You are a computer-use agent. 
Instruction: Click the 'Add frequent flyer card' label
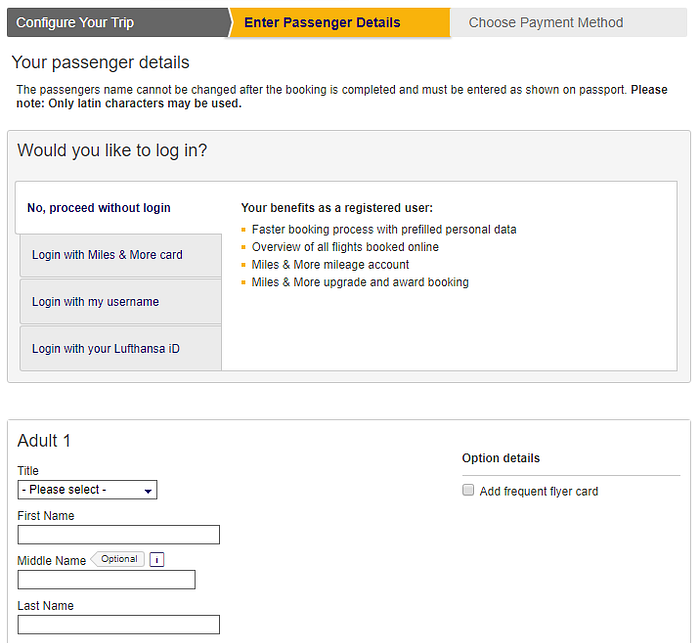click(539, 491)
